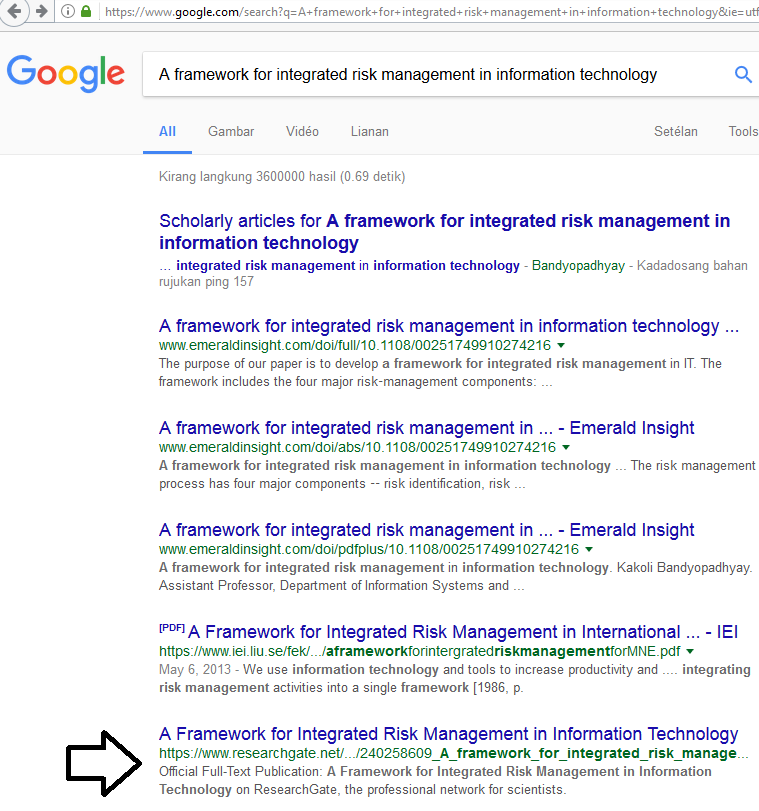Click the researchgate.net green URL text

coord(453,753)
